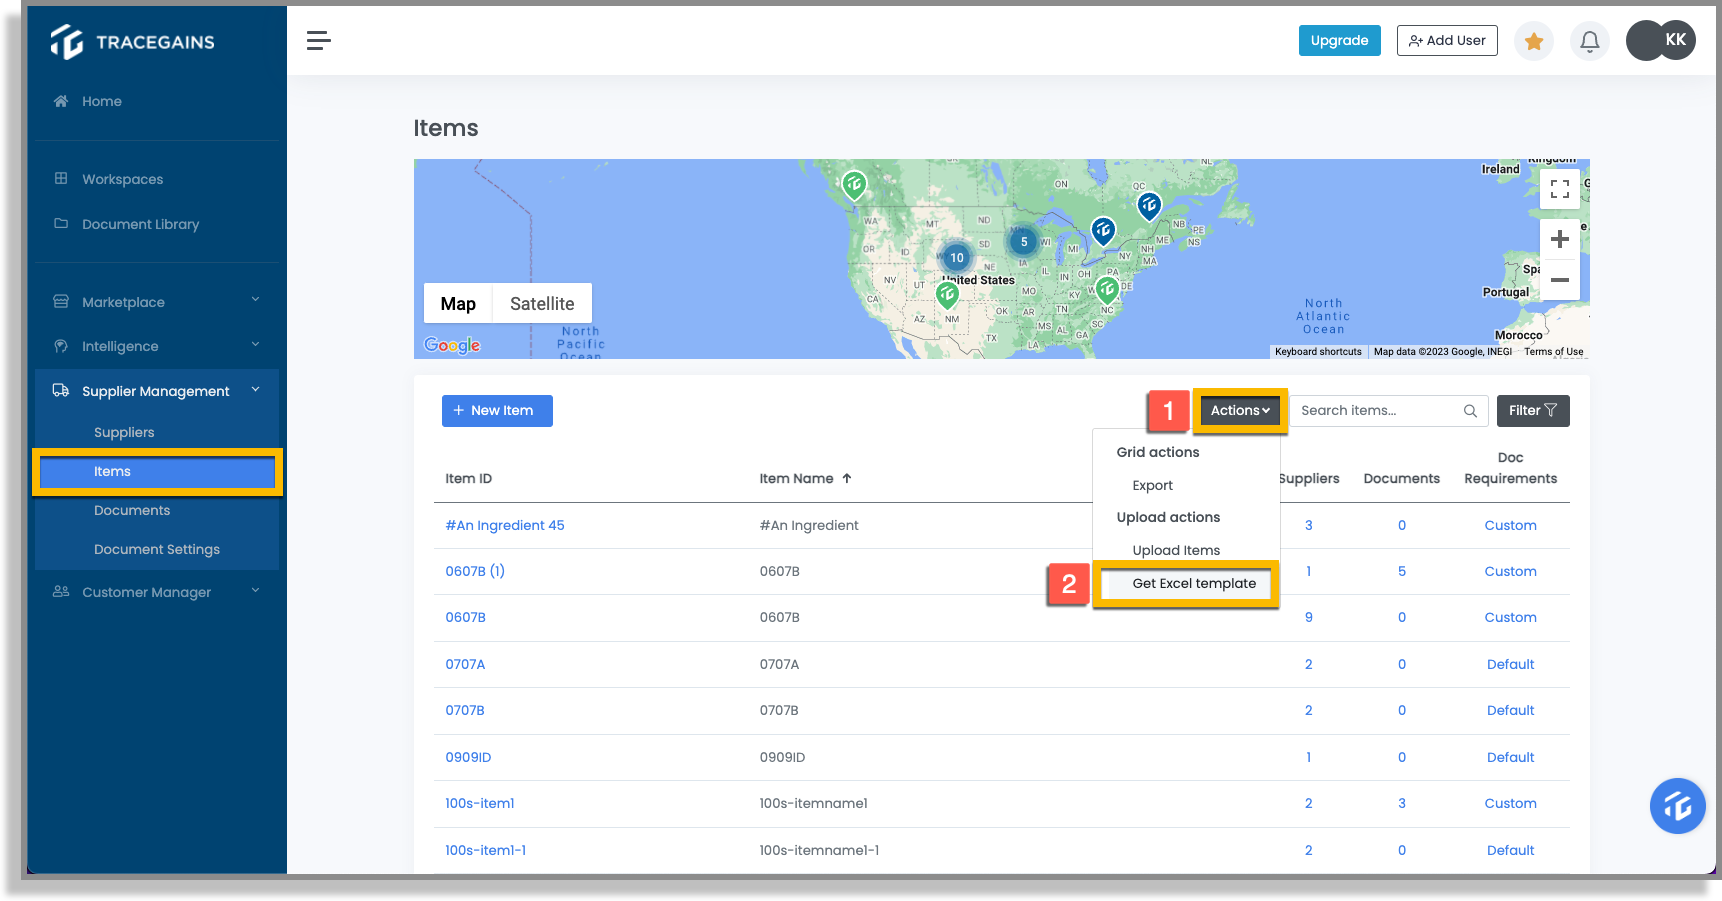Click the Marketplace icon in sidebar
The image size is (1722, 901).
coord(61,301)
